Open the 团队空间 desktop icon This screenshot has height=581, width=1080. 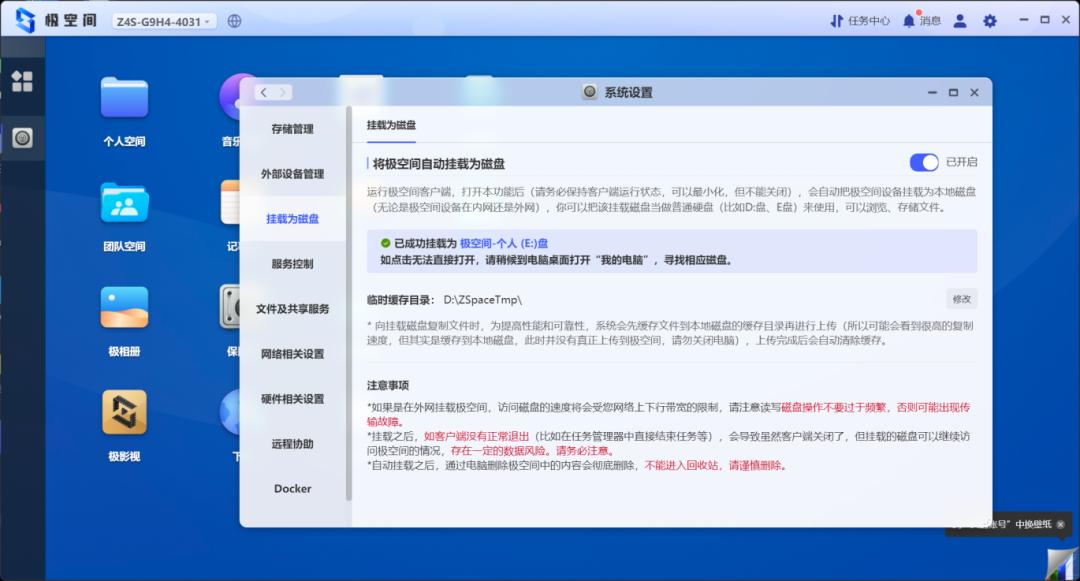coord(124,203)
